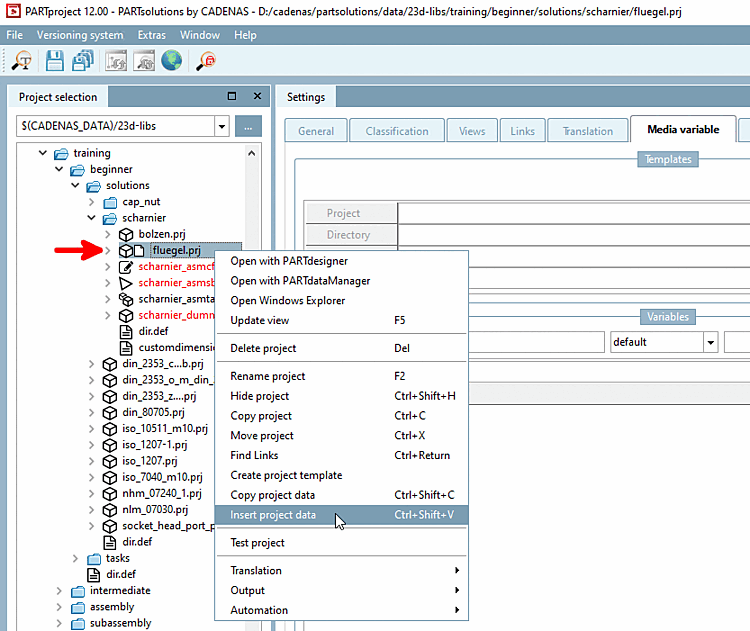
Task: Click the project tree scrollbar up arrow
Action: point(252,153)
